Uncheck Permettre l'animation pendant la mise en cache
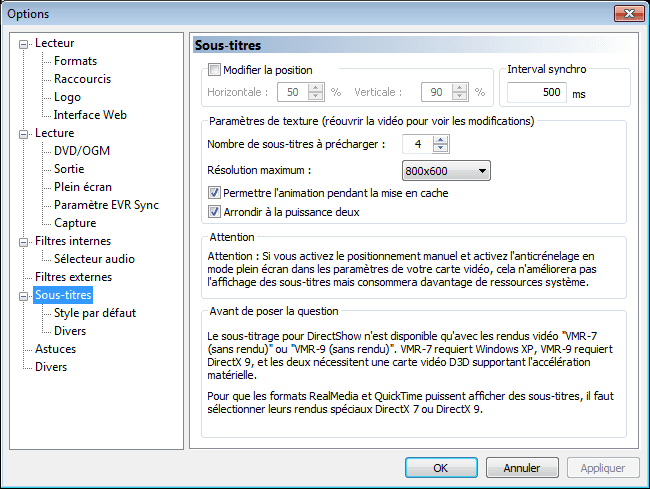This screenshot has height=489, width=650. click(214, 193)
